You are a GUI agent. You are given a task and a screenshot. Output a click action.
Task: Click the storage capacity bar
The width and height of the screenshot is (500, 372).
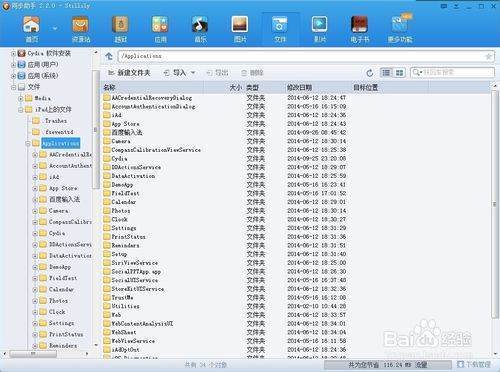coord(388,365)
